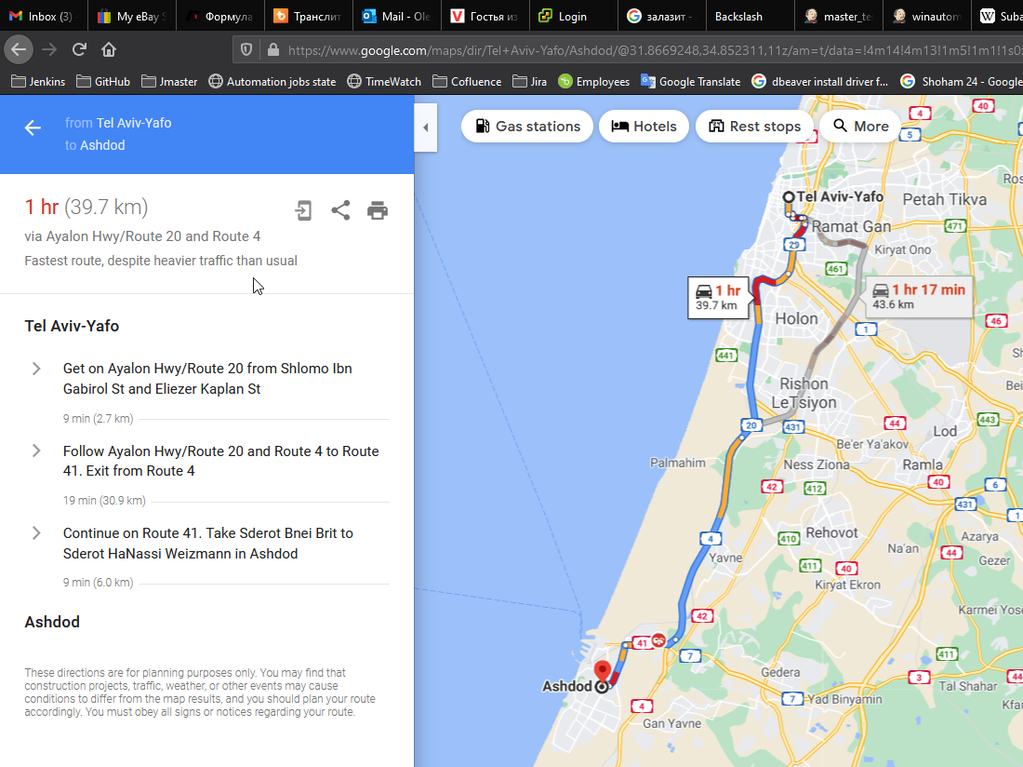Open the Cofluence bookmark folder
The height and width of the screenshot is (767, 1023).
(466, 82)
